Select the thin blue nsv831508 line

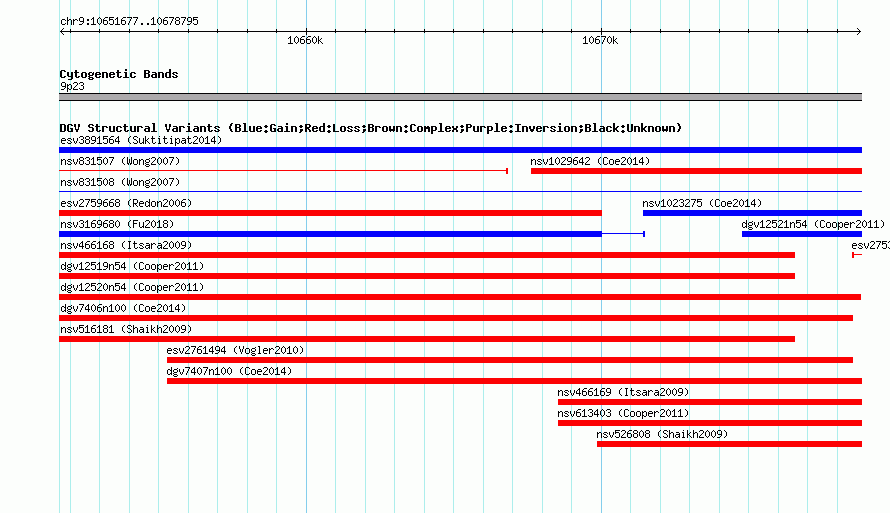(x=460, y=192)
